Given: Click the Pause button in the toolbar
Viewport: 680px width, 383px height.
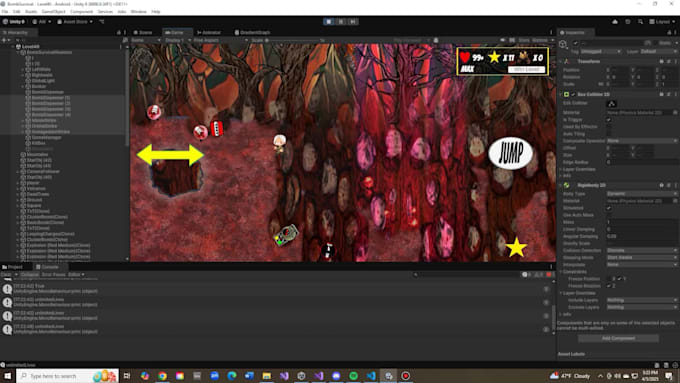Looking at the screenshot, I should pos(341,21).
